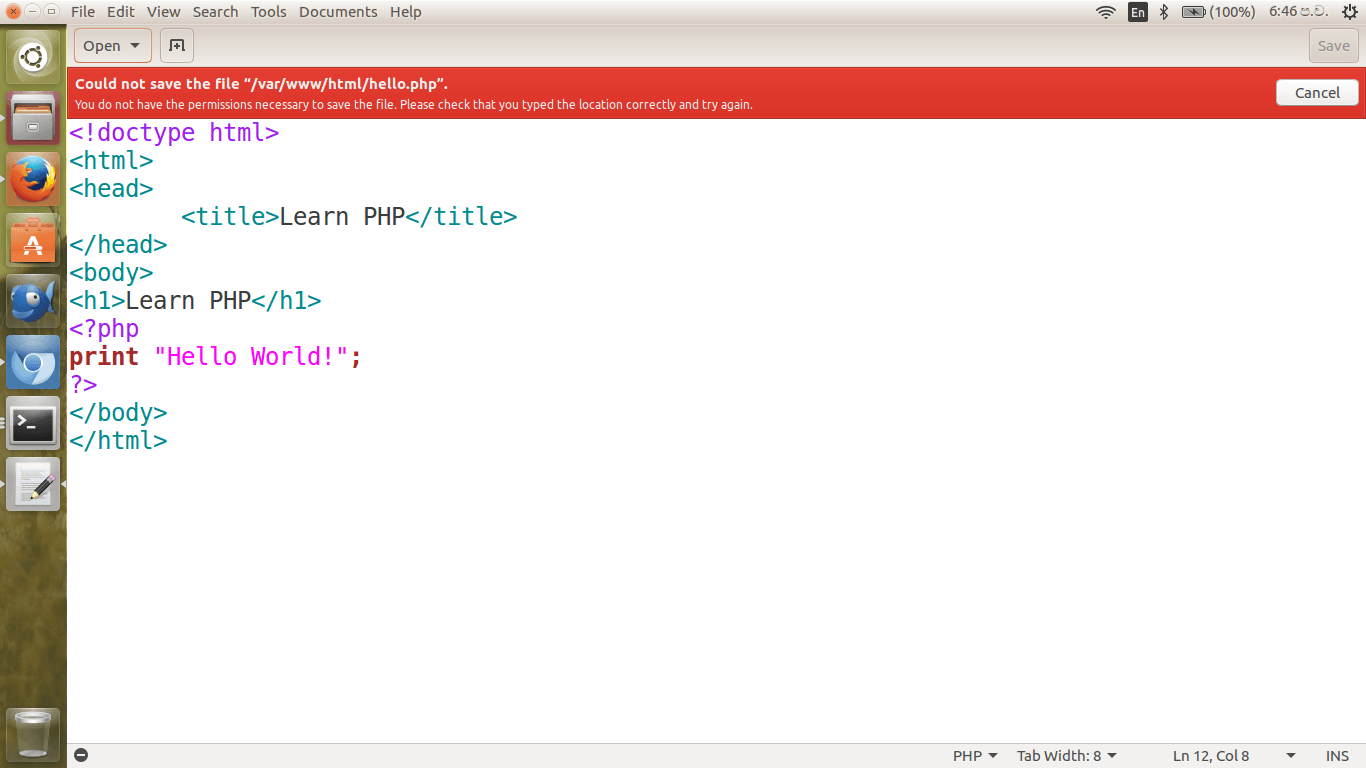Click the Bluetooth indicator in top panel
The height and width of the screenshot is (768, 1366).
pyautogui.click(x=1164, y=12)
